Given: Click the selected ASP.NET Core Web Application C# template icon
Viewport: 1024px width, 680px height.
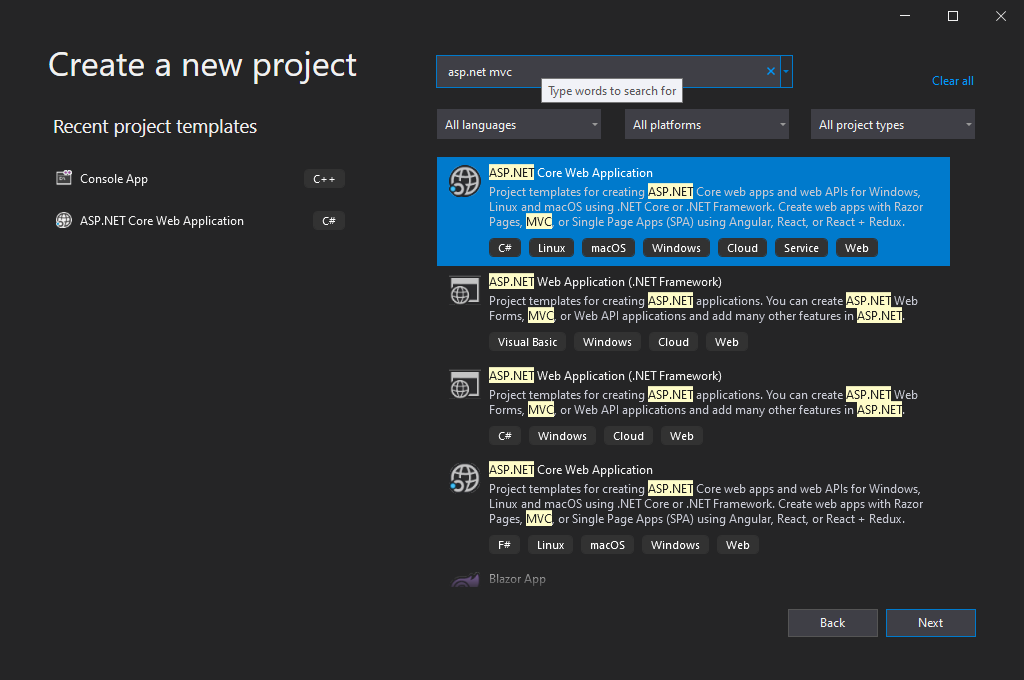Looking at the screenshot, I should (x=464, y=181).
